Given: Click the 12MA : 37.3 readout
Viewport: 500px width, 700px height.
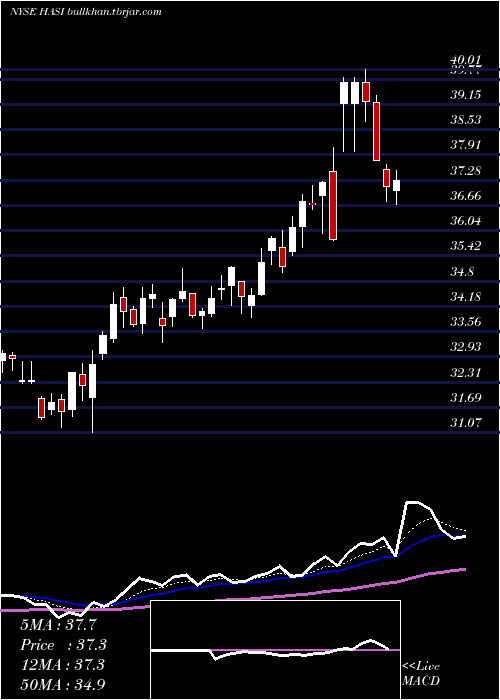Looking at the screenshot, I should coord(62,665).
